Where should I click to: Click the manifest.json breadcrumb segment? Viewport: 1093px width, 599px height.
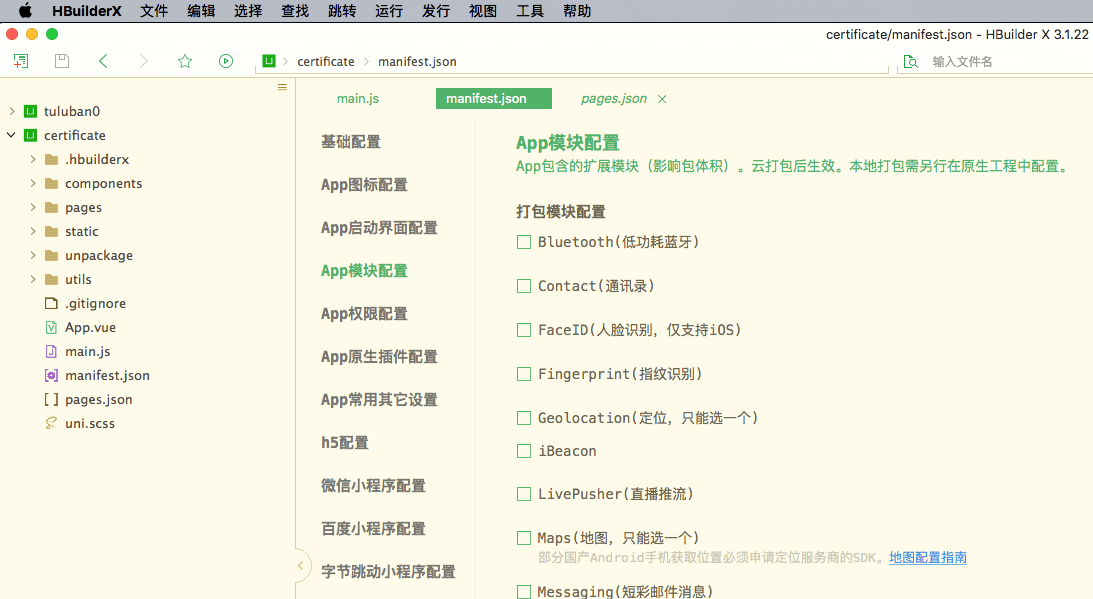[417, 61]
